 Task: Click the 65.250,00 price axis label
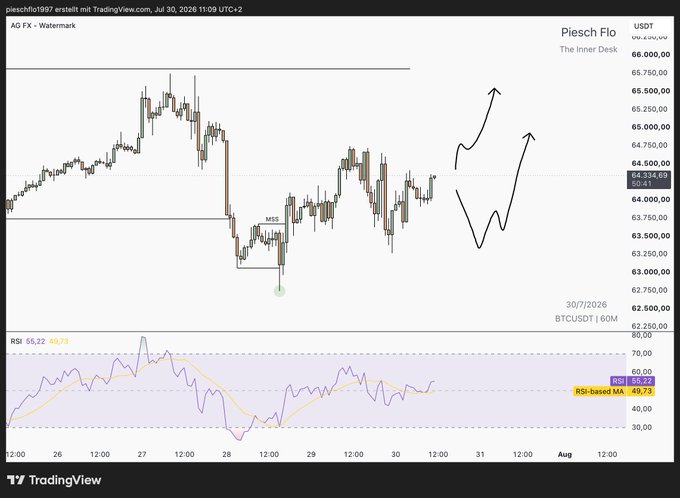(649, 109)
